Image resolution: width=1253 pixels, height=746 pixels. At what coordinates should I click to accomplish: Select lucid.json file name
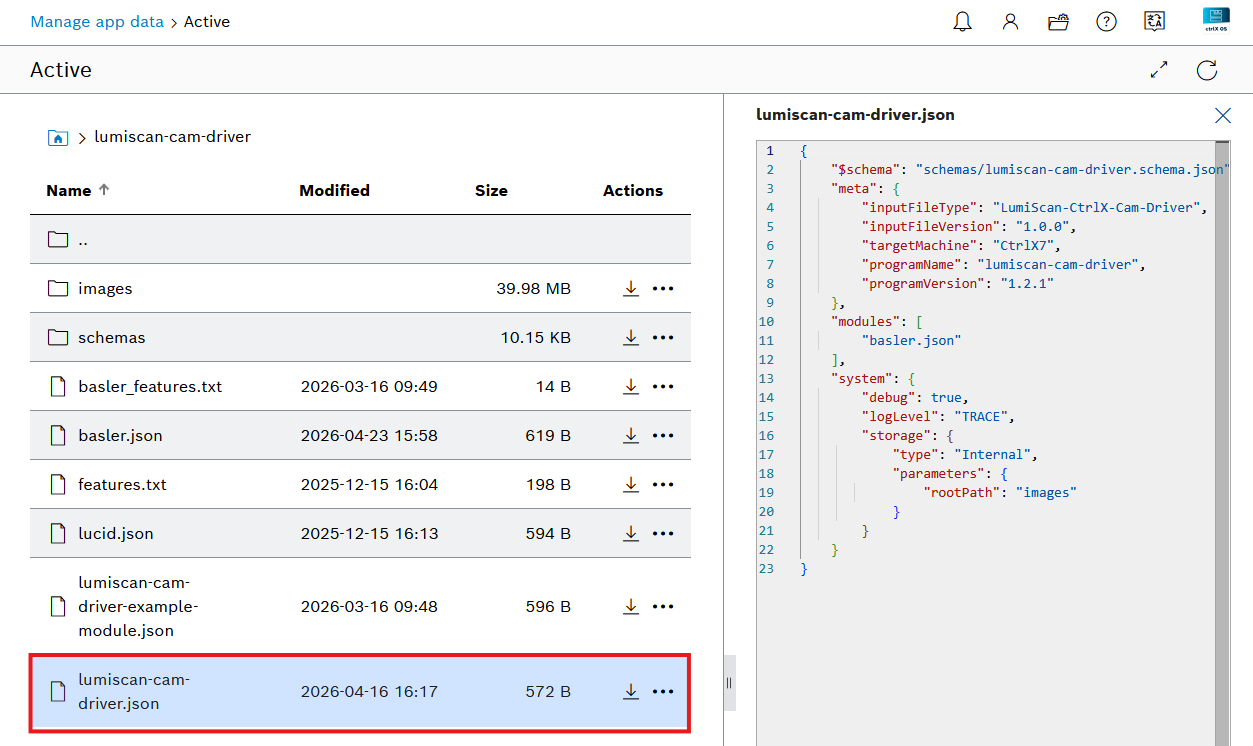116,534
